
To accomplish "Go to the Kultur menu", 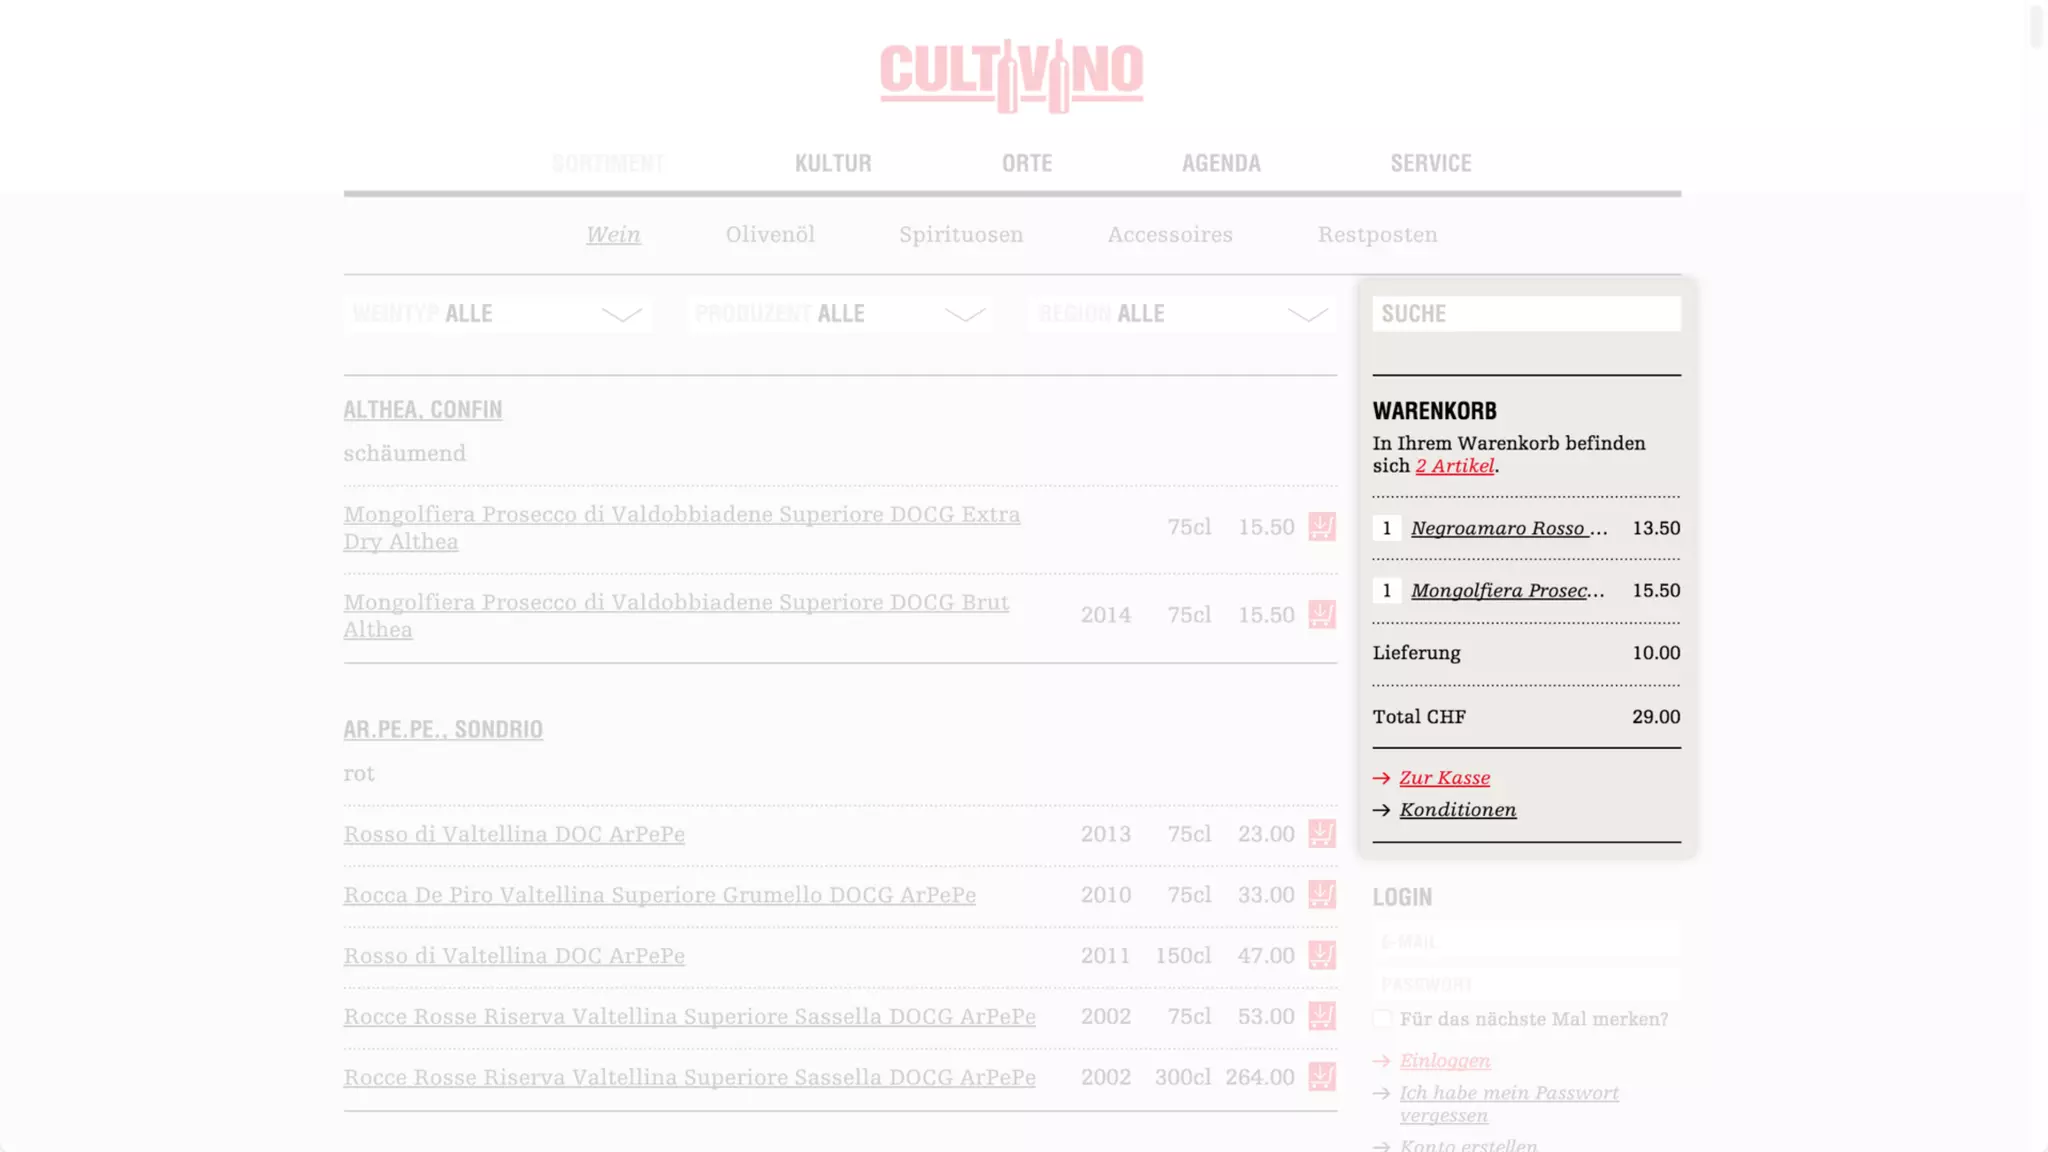I will coord(833,163).
